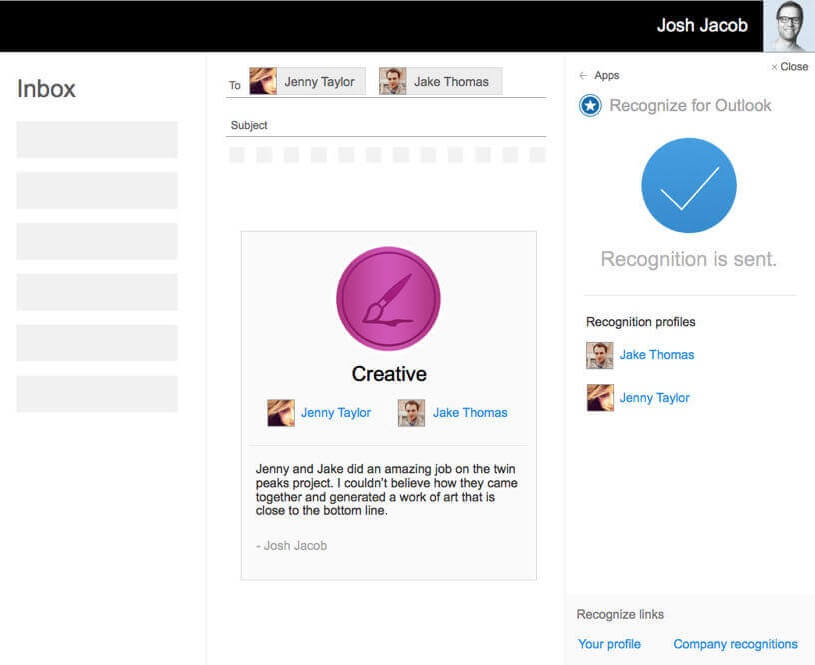
Task: Open Company recognitions link
Action: tap(735, 644)
